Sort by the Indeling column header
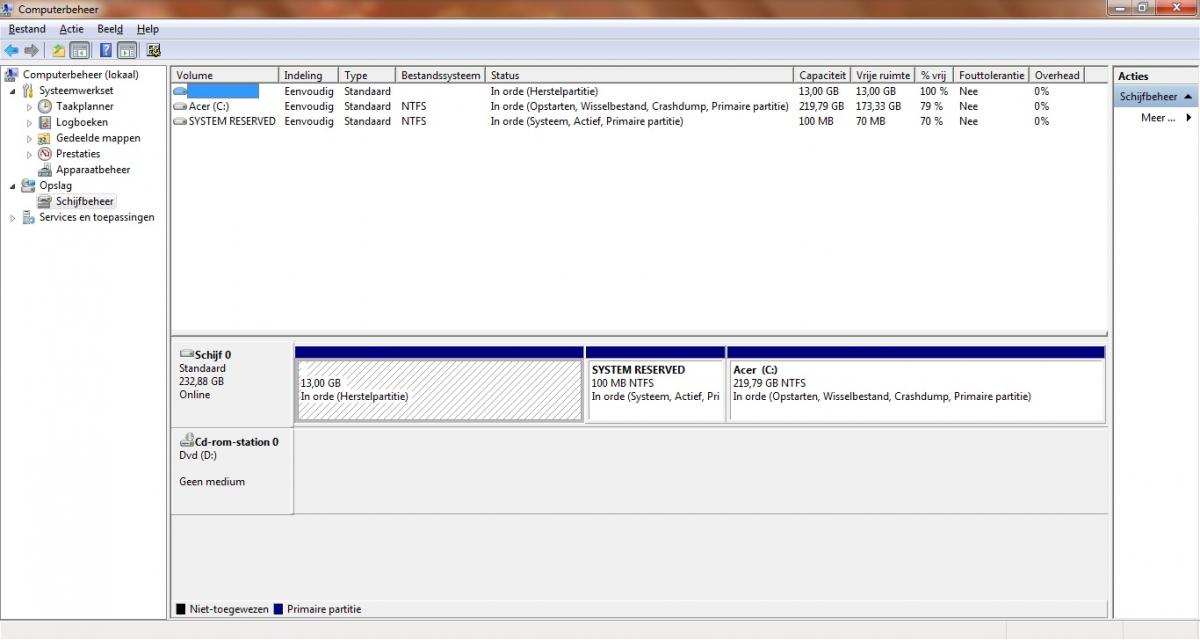Screen dimensions: 1200x640 [309, 75]
